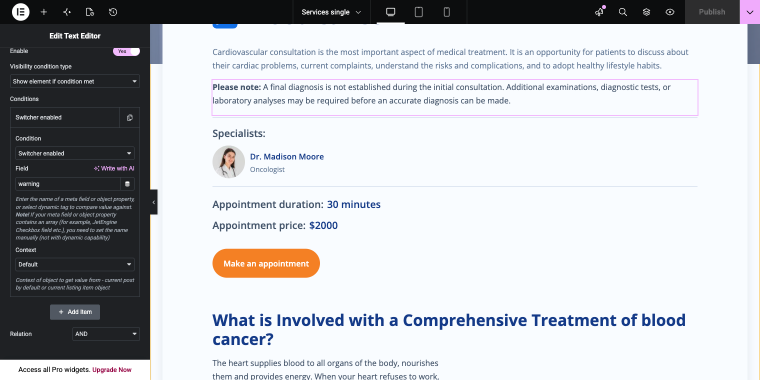Open the Finder search icon

623,12
